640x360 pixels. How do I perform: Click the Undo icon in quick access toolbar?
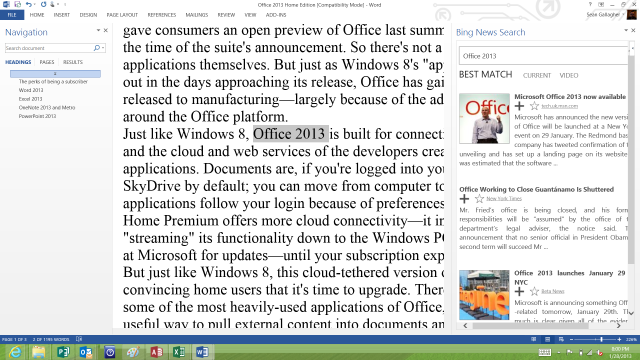click(29, 4)
